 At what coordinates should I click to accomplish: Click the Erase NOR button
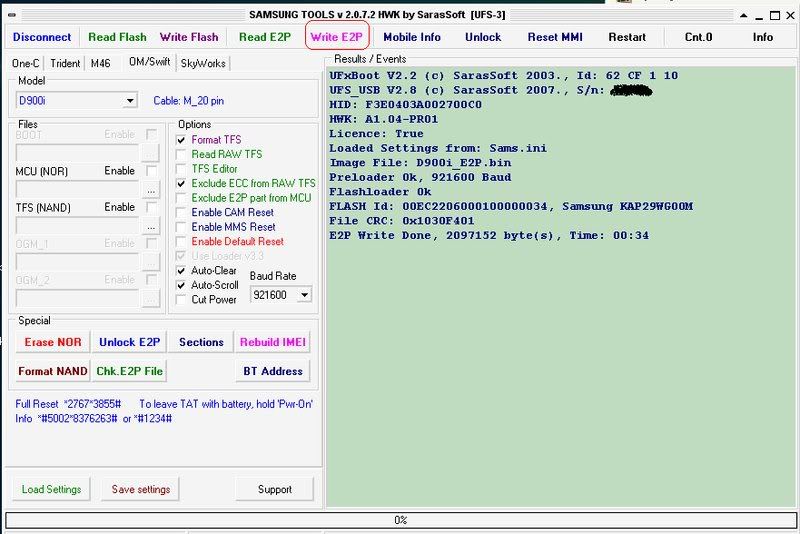pos(53,342)
